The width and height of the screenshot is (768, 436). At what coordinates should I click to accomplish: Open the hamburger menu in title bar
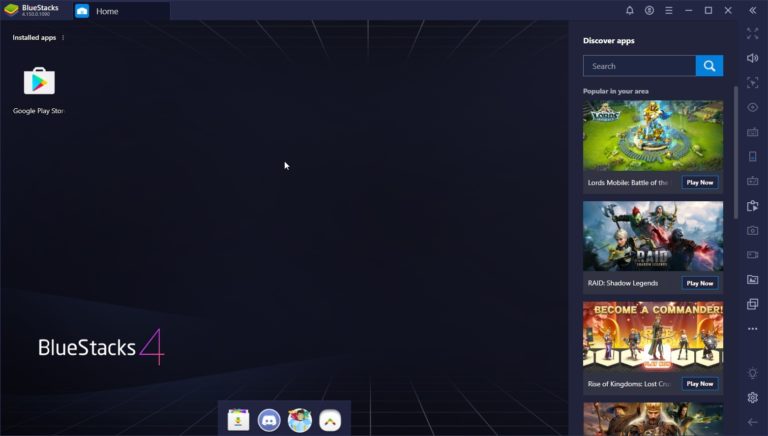[669, 10]
